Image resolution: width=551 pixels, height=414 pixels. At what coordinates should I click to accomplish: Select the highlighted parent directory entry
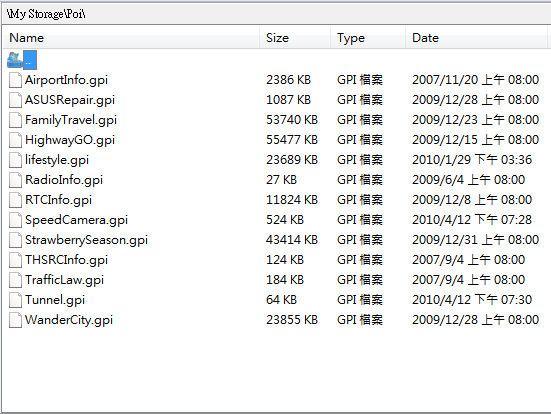pos(30,60)
